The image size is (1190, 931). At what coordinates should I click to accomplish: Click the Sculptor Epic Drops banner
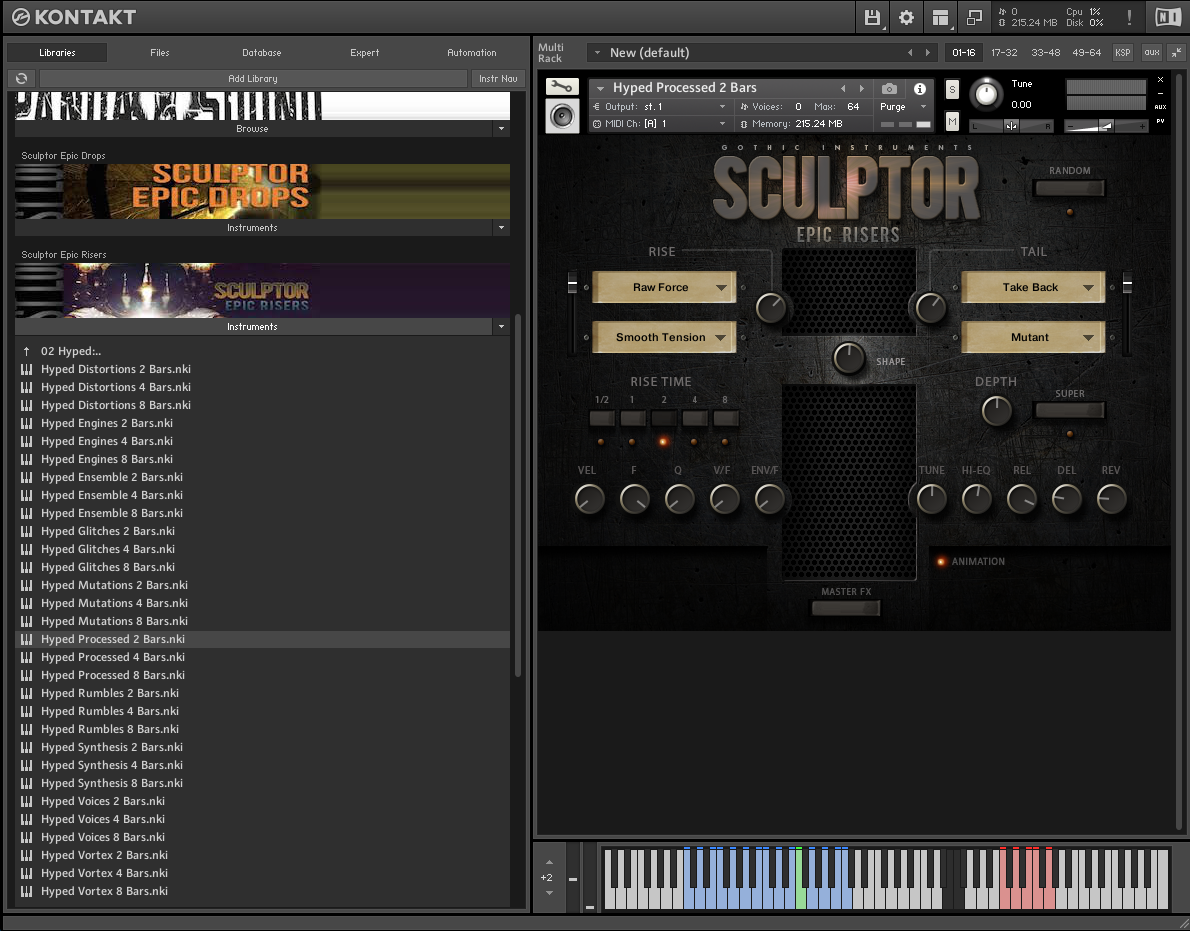[262, 191]
